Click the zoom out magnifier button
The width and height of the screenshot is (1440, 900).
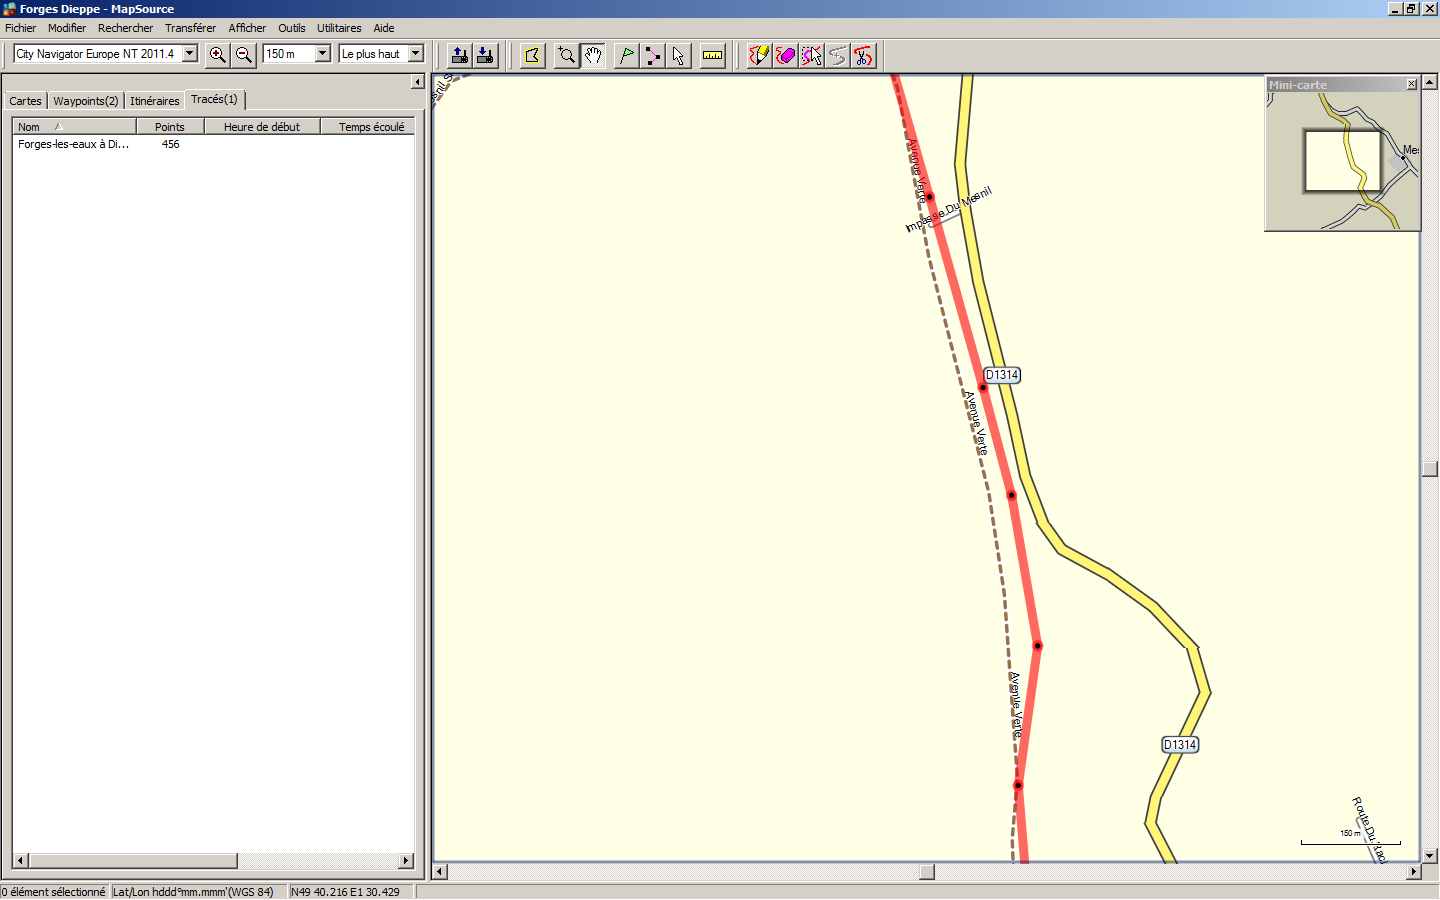point(243,55)
